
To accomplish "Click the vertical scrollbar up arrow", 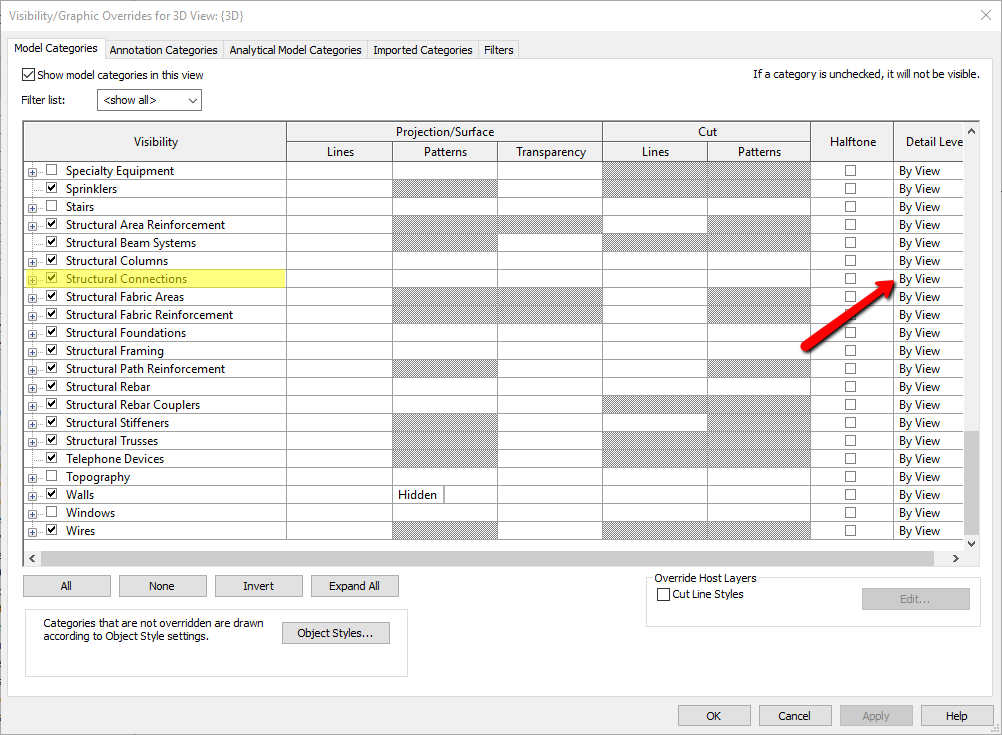I will (971, 131).
